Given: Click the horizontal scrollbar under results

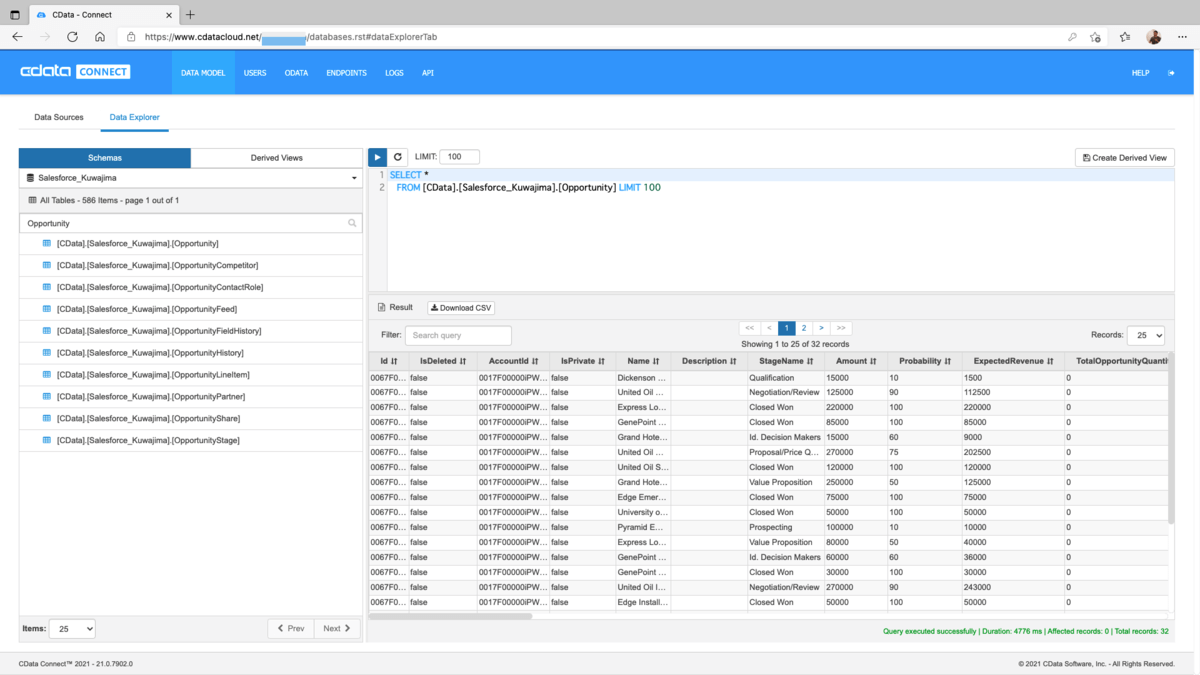Looking at the screenshot, I should pos(450,616).
